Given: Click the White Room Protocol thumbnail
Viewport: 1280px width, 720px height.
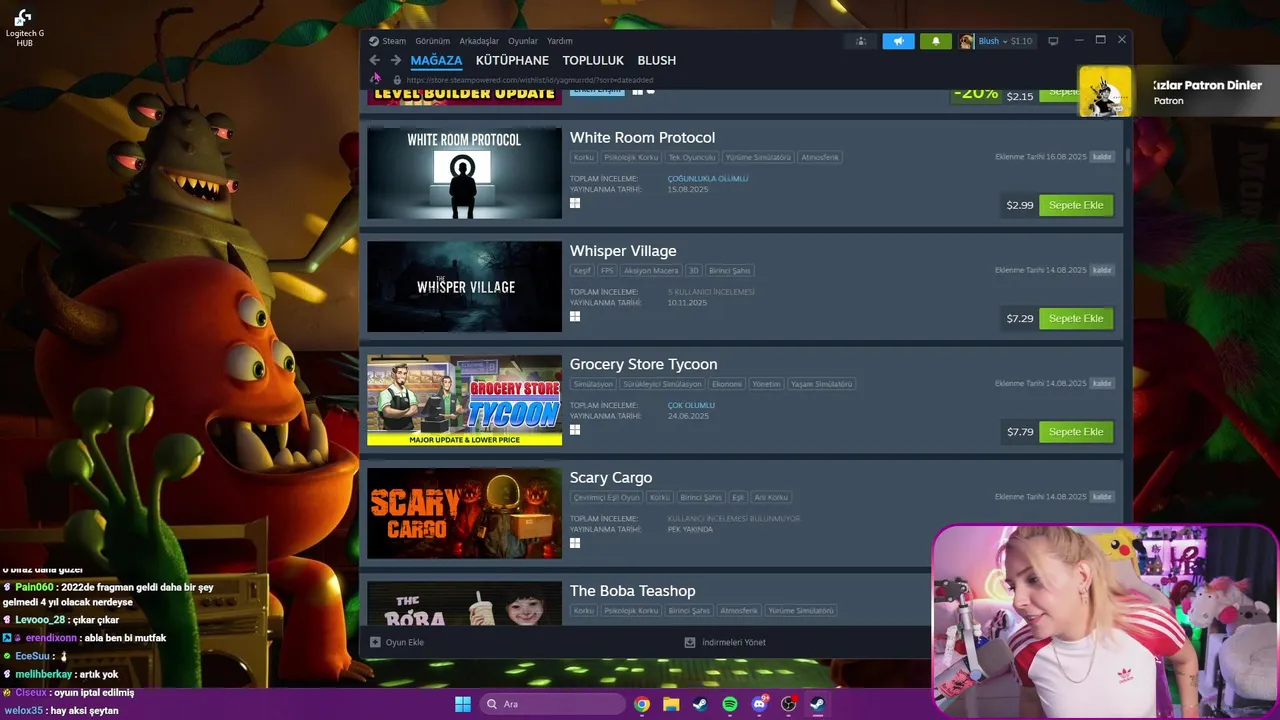Looking at the screenshot, I should 464,173.
